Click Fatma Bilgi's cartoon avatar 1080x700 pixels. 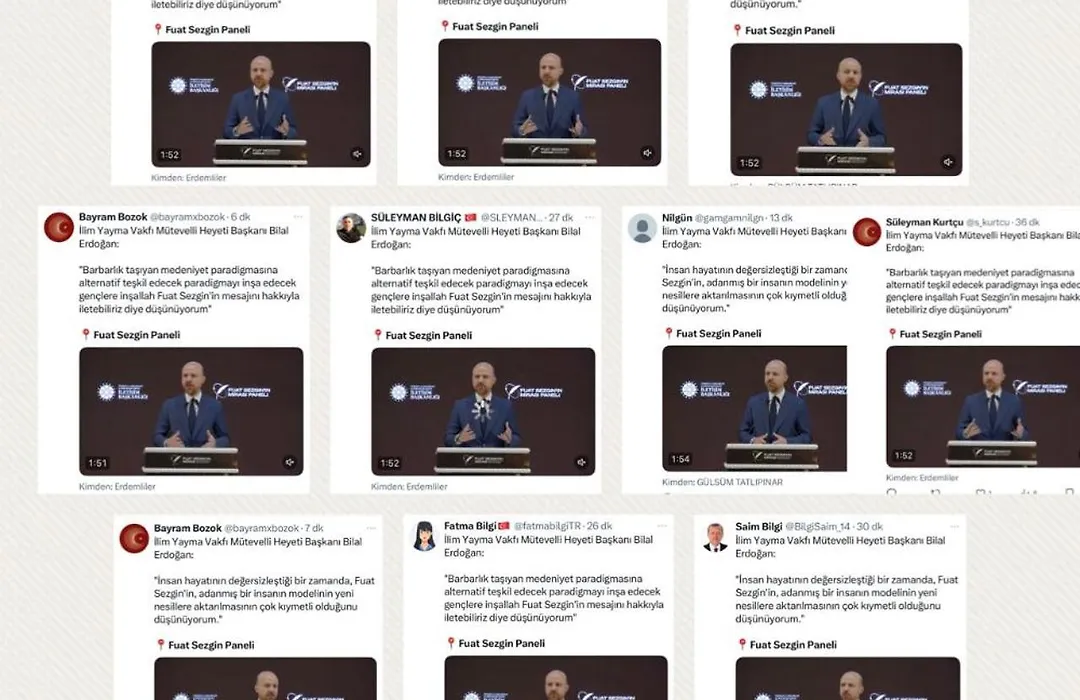[424, 537]
